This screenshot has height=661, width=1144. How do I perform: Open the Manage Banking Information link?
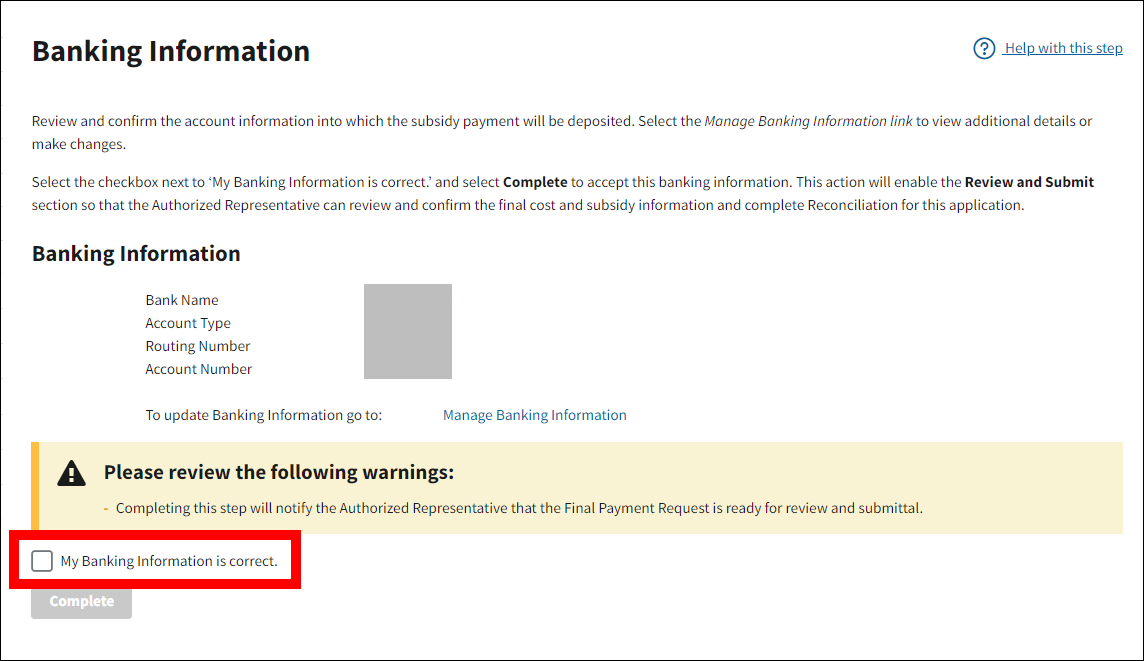click(x=534, y=415)
